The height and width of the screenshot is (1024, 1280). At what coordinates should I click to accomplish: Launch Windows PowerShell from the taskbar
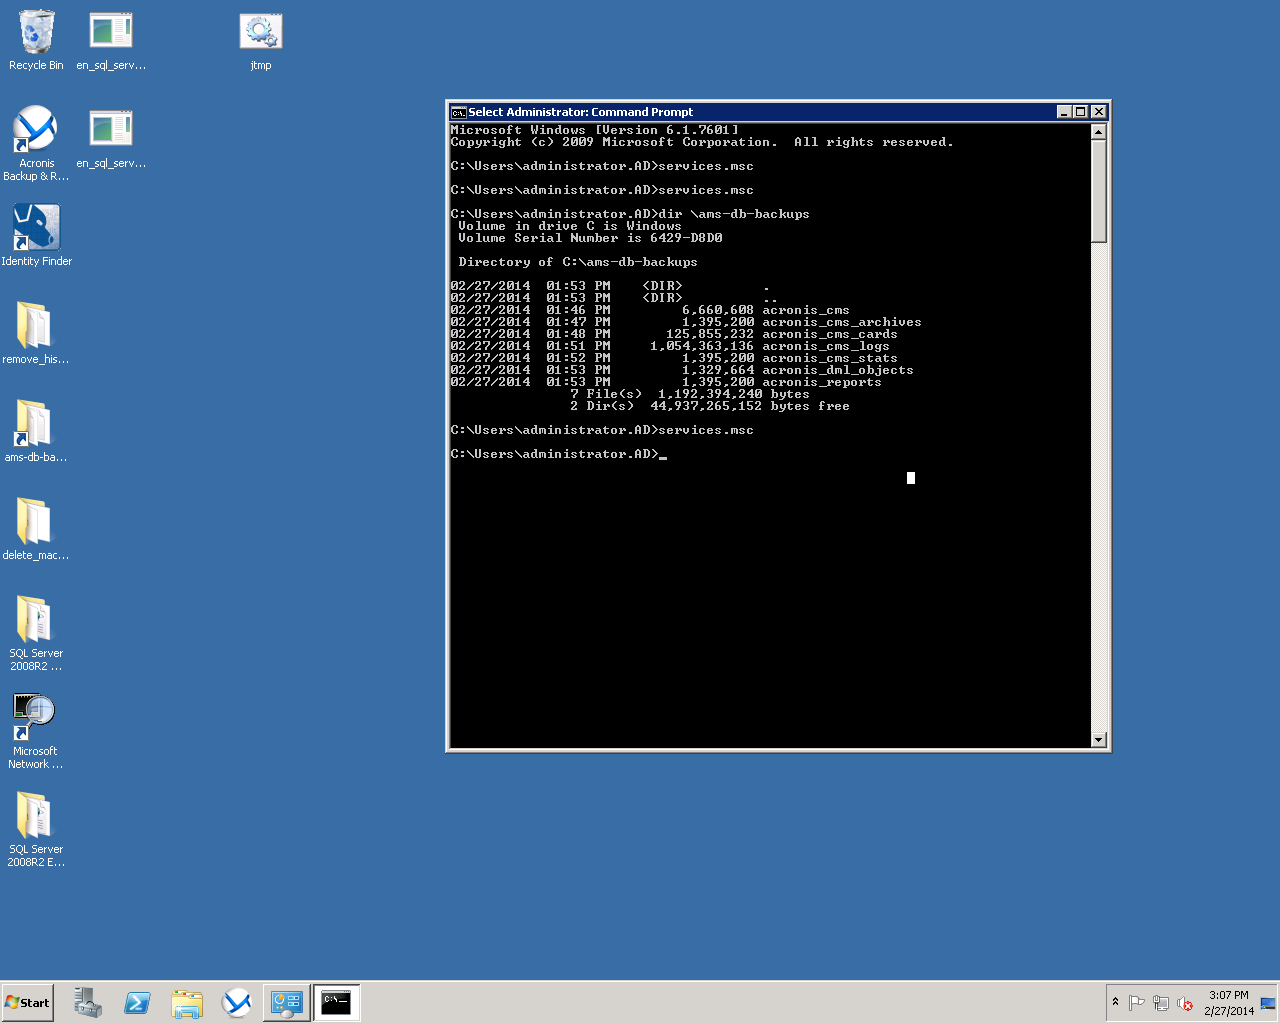point(137,1003)
